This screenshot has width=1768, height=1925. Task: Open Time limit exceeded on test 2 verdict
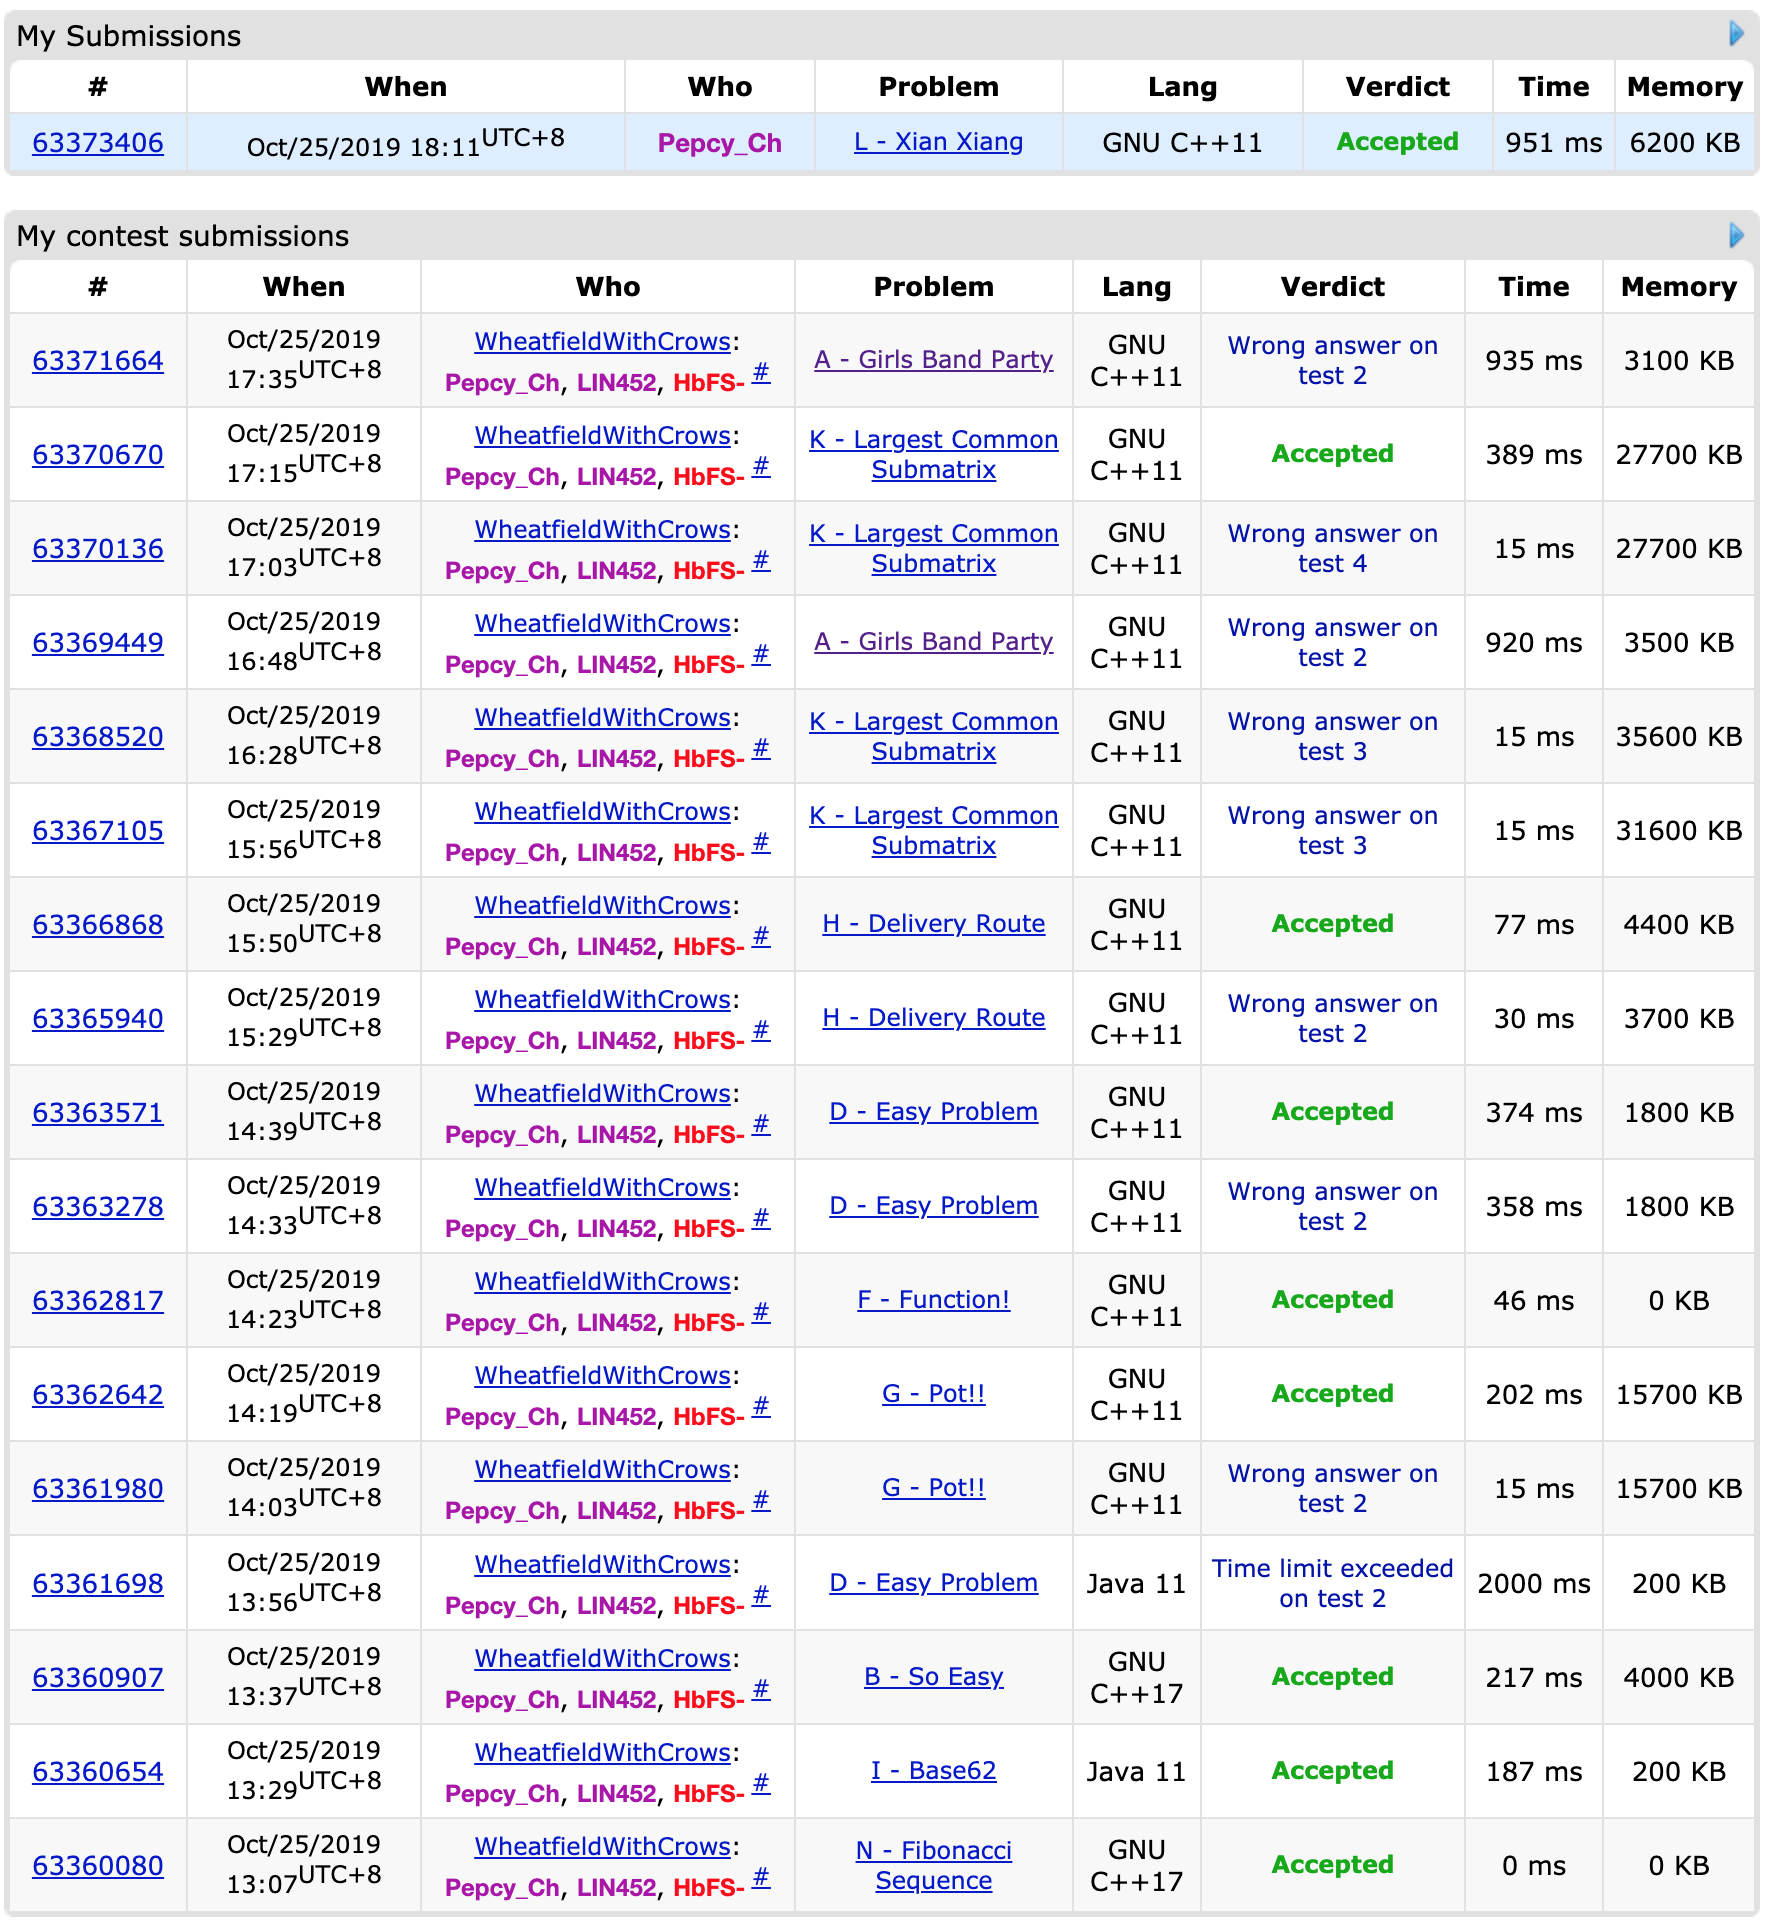pos(1332,1583)
